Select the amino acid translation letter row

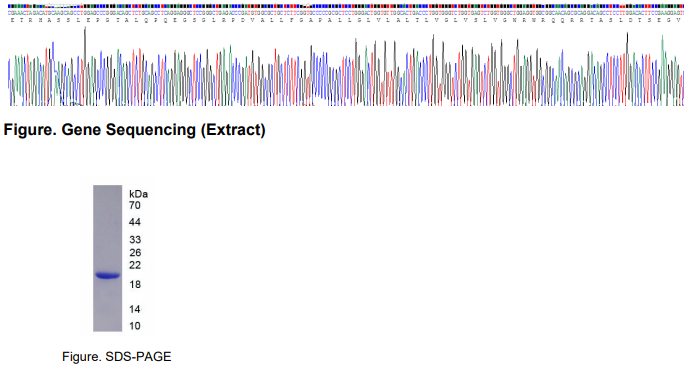[346, 20]
